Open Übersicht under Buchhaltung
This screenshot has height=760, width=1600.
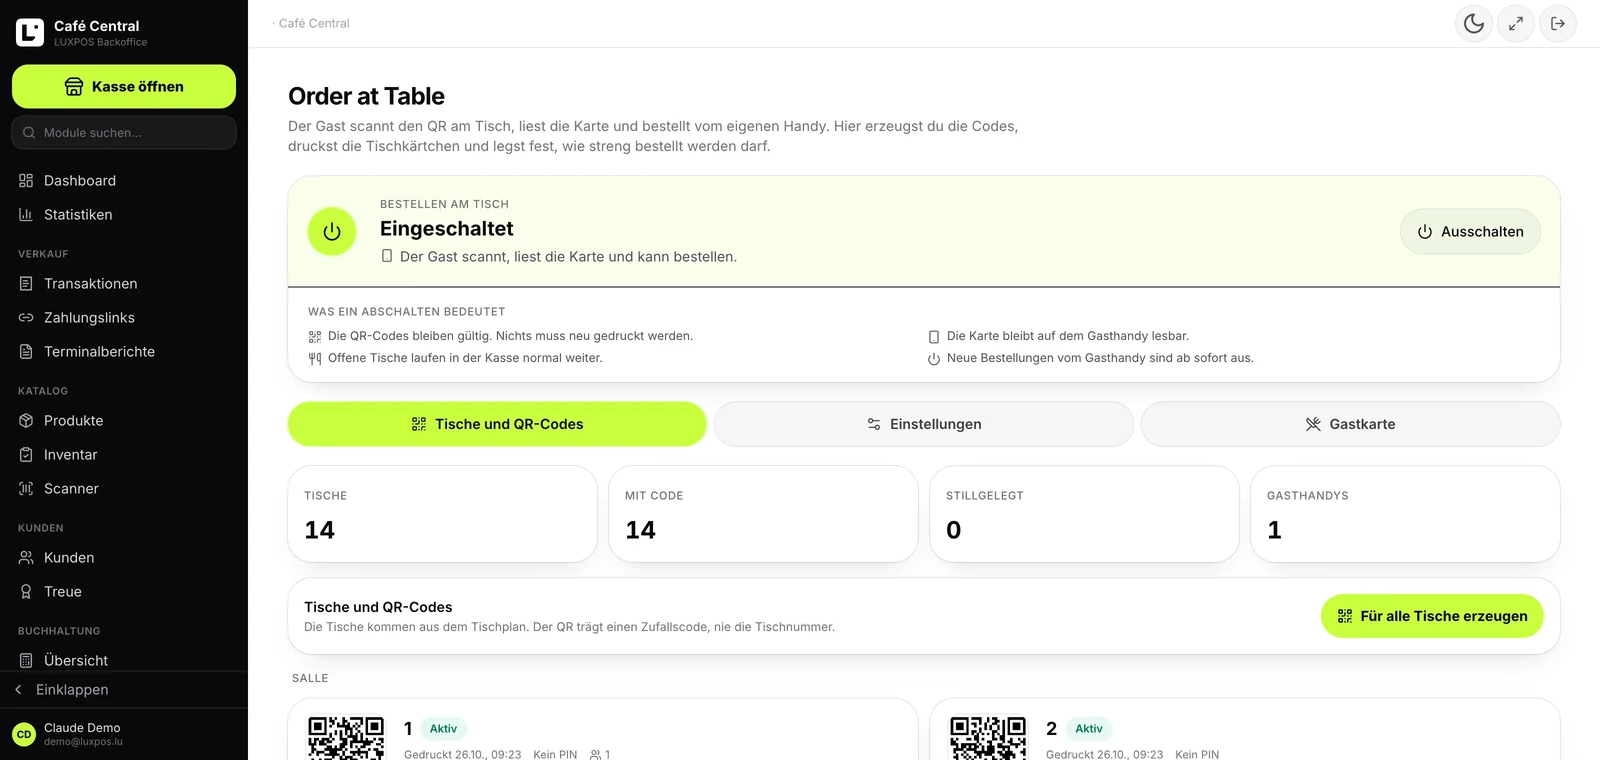[x=124, y=660]
